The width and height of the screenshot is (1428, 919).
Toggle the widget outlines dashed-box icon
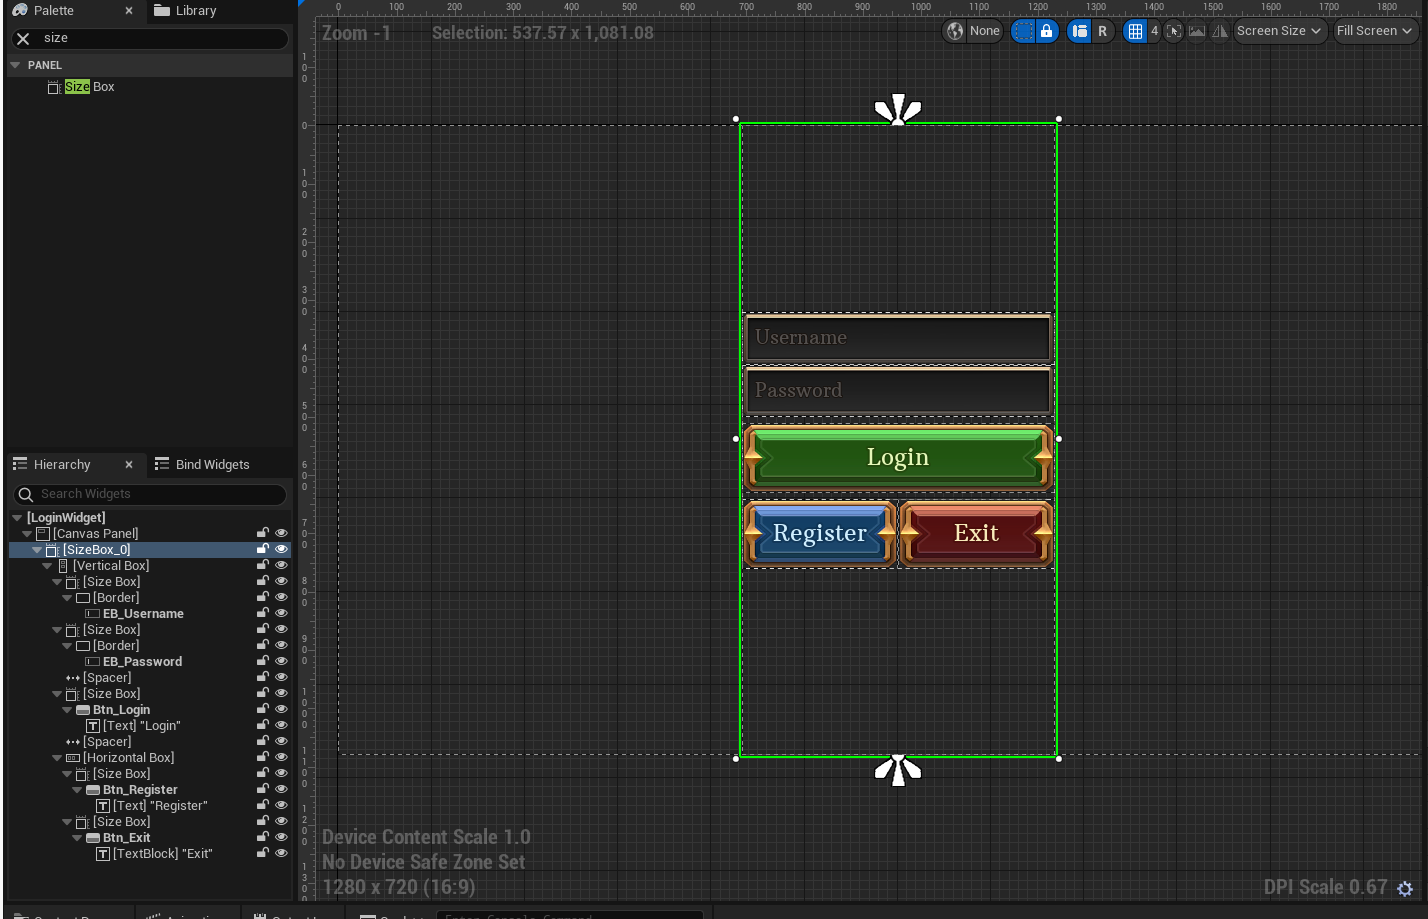[x=1023, y=31]
